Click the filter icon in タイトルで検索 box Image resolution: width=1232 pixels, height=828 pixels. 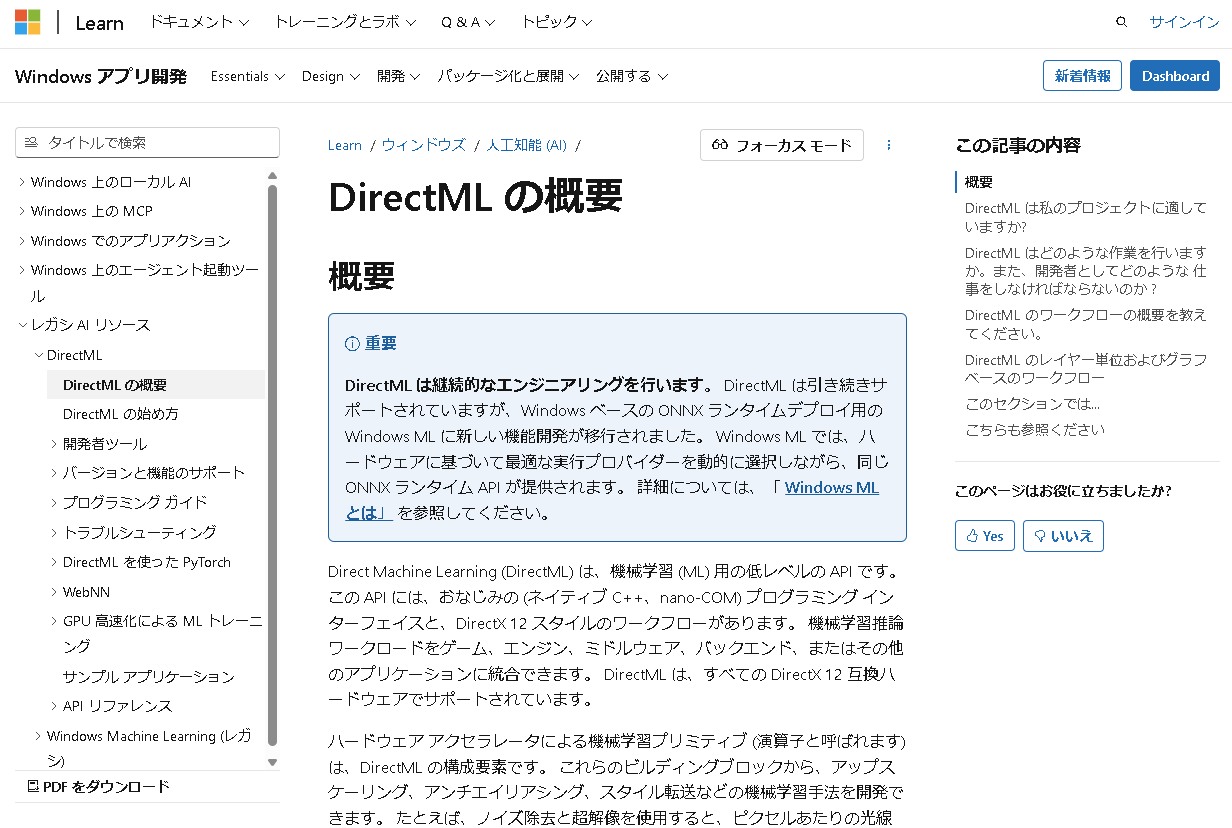31,142
